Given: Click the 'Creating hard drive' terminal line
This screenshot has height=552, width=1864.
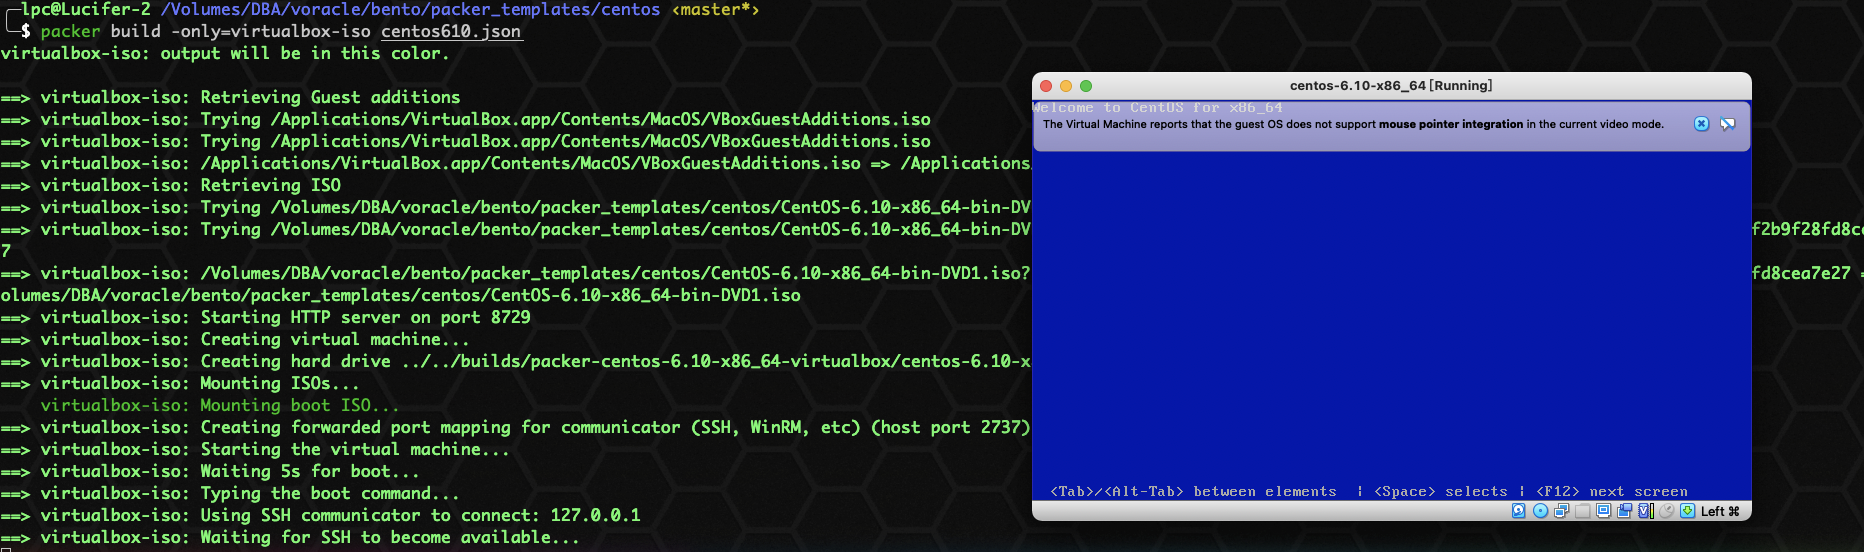Looking at the screenshot, I should tap(515, 361).
